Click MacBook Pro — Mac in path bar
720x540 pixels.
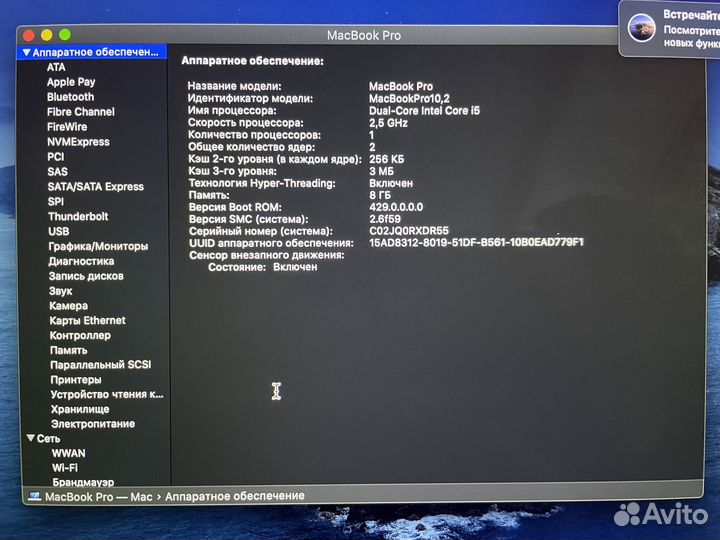(x=98, y=497)
